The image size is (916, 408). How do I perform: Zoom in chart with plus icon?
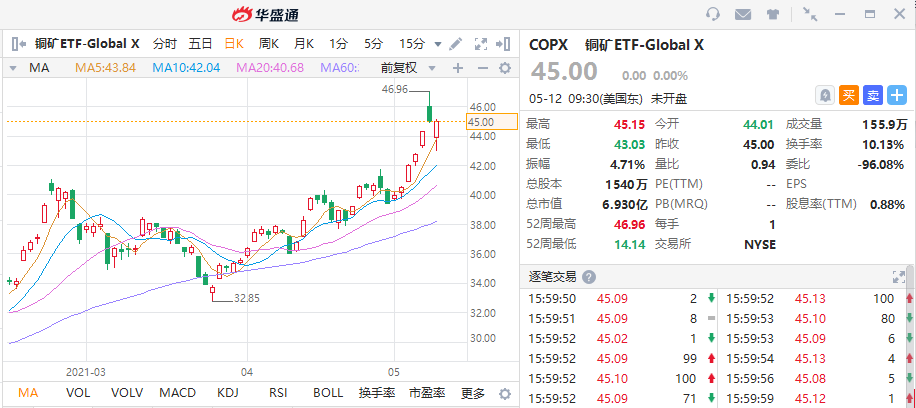pos(458,68)
